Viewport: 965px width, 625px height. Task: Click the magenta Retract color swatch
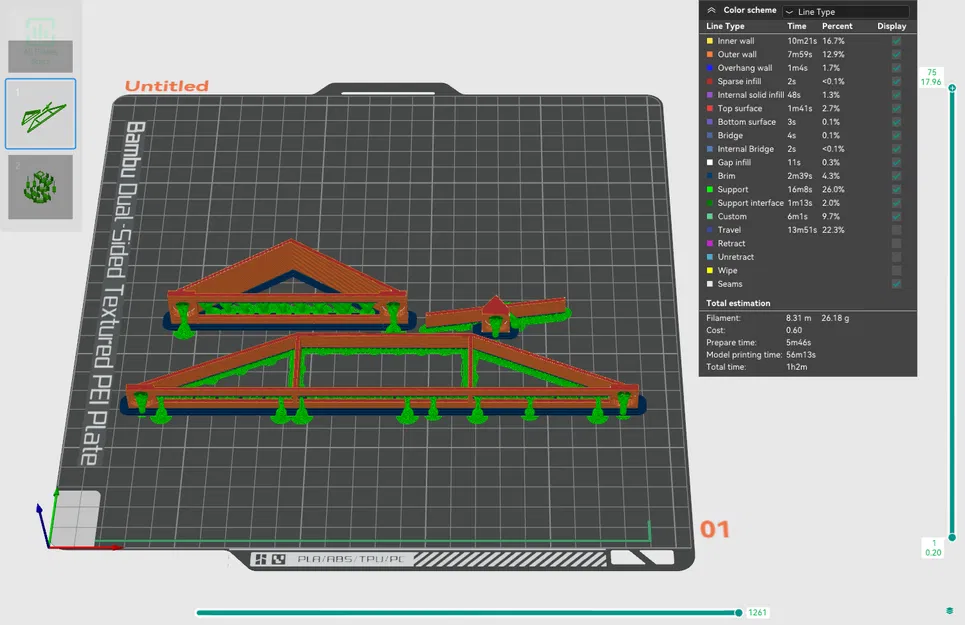(x=710, y=244)
